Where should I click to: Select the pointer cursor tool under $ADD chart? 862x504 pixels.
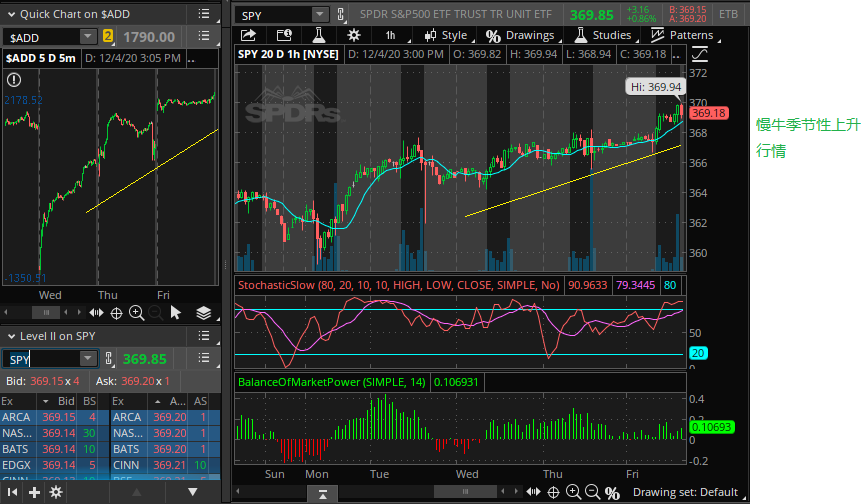175,313
